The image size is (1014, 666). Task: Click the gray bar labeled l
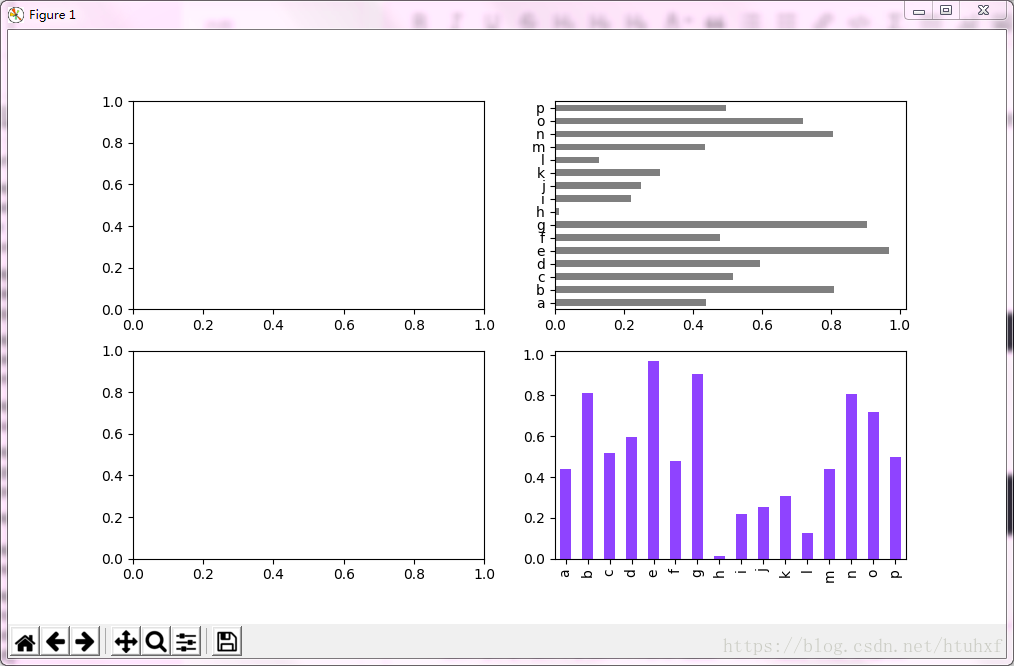tap(577, 160)
